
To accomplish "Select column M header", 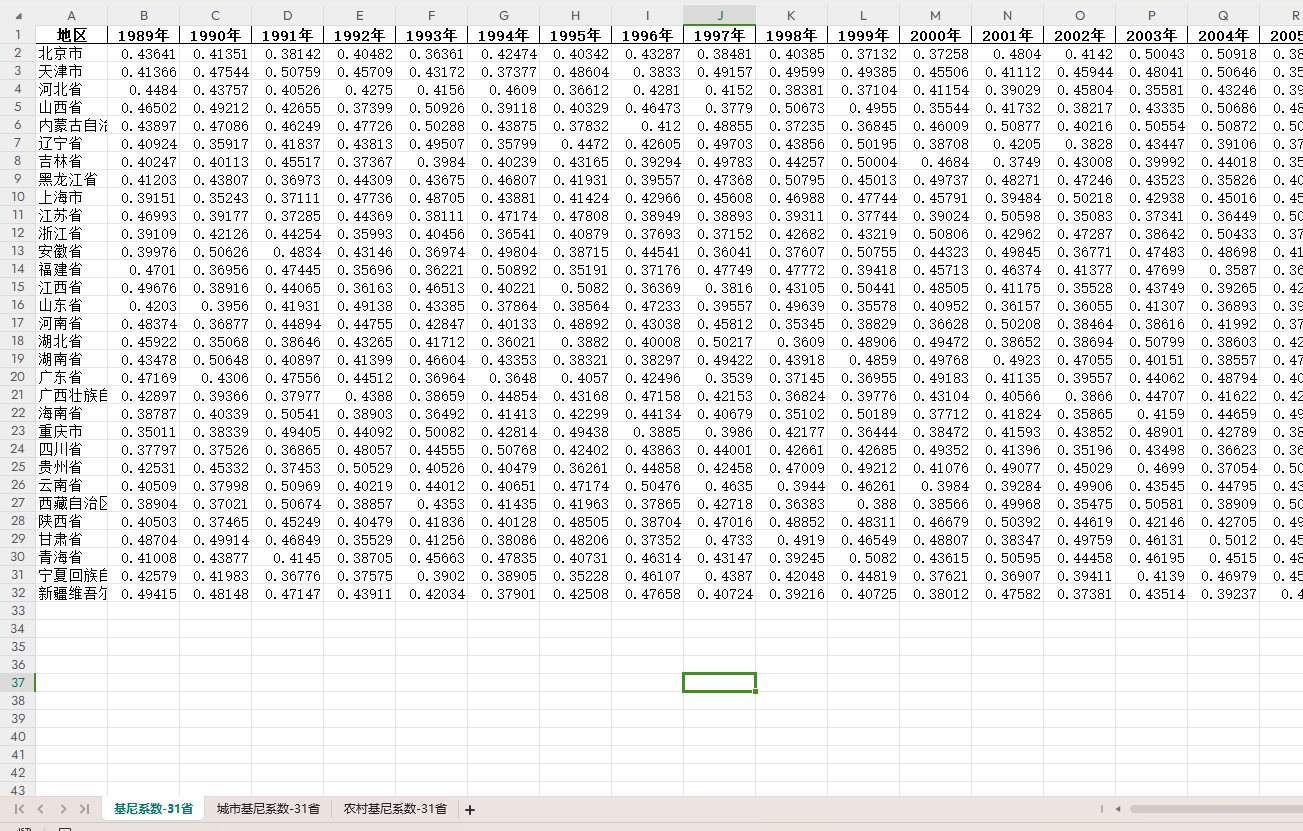I will click(x=935, y=15).
